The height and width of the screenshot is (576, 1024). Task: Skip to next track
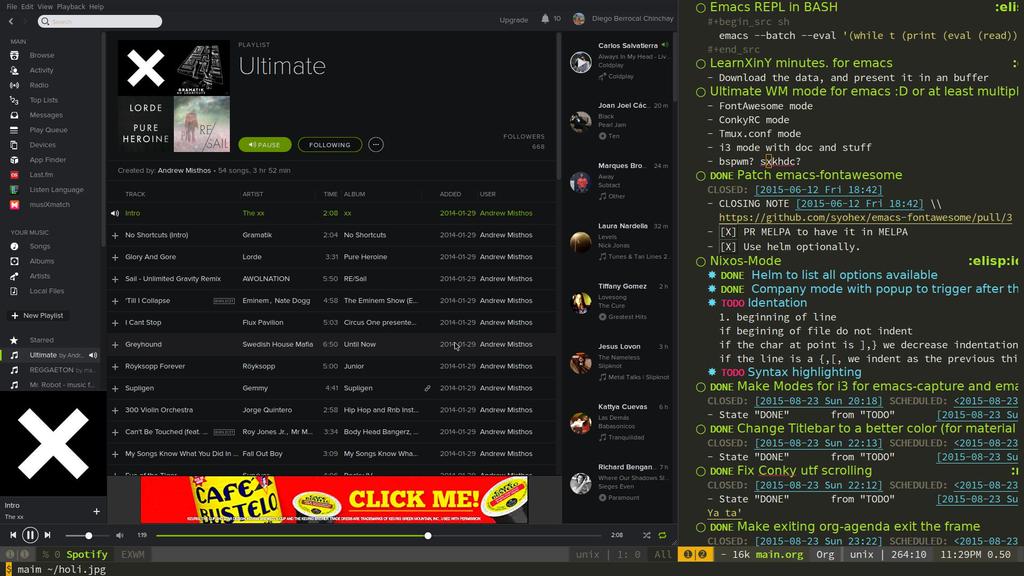tap(47, 535)
